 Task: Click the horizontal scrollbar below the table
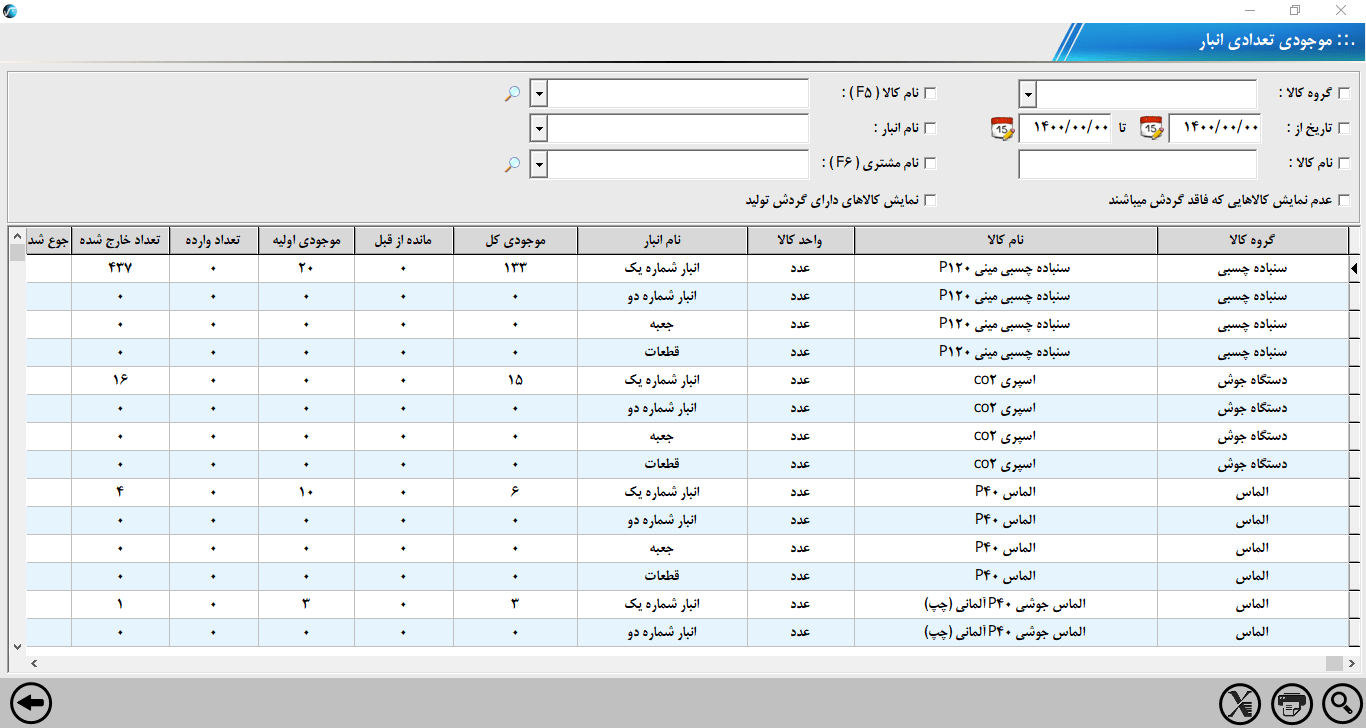tap(680, 663)
